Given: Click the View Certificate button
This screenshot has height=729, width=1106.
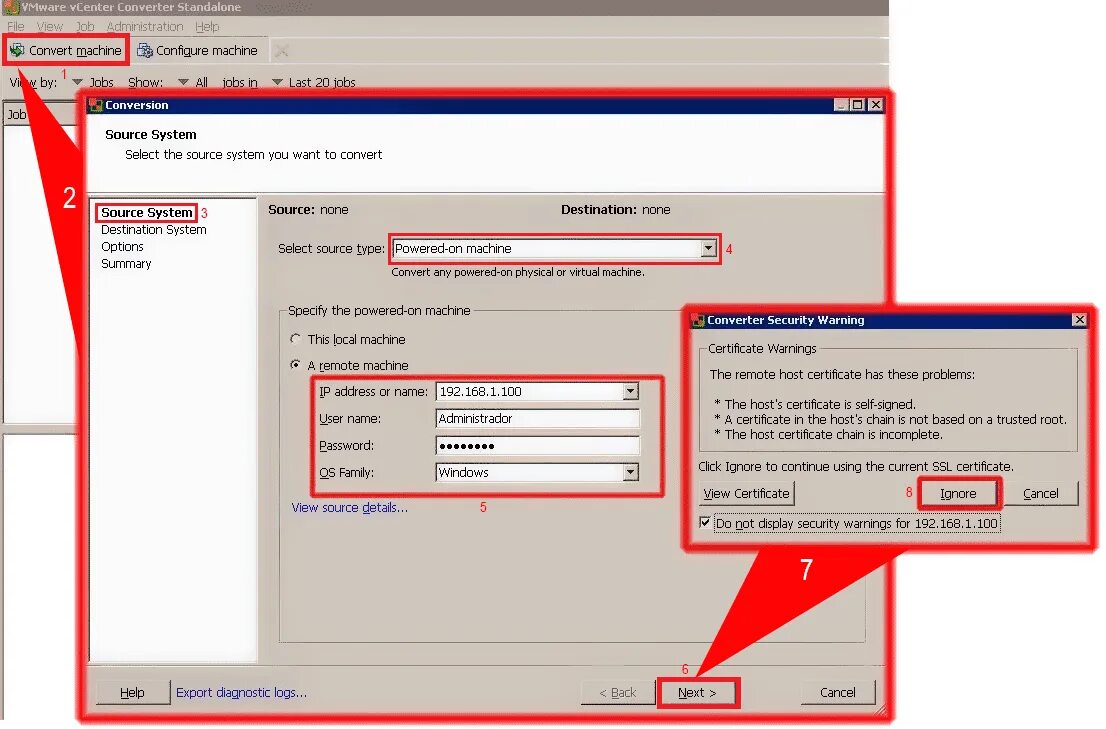Looking at the screenshot, I should point(746,494).
